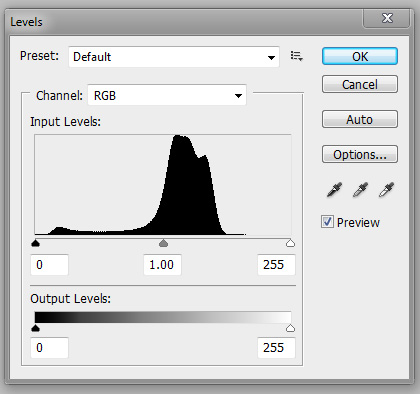Screen dimensions: 420x394
Task: Focus the output white level field 255
Action: click(276, 348)
